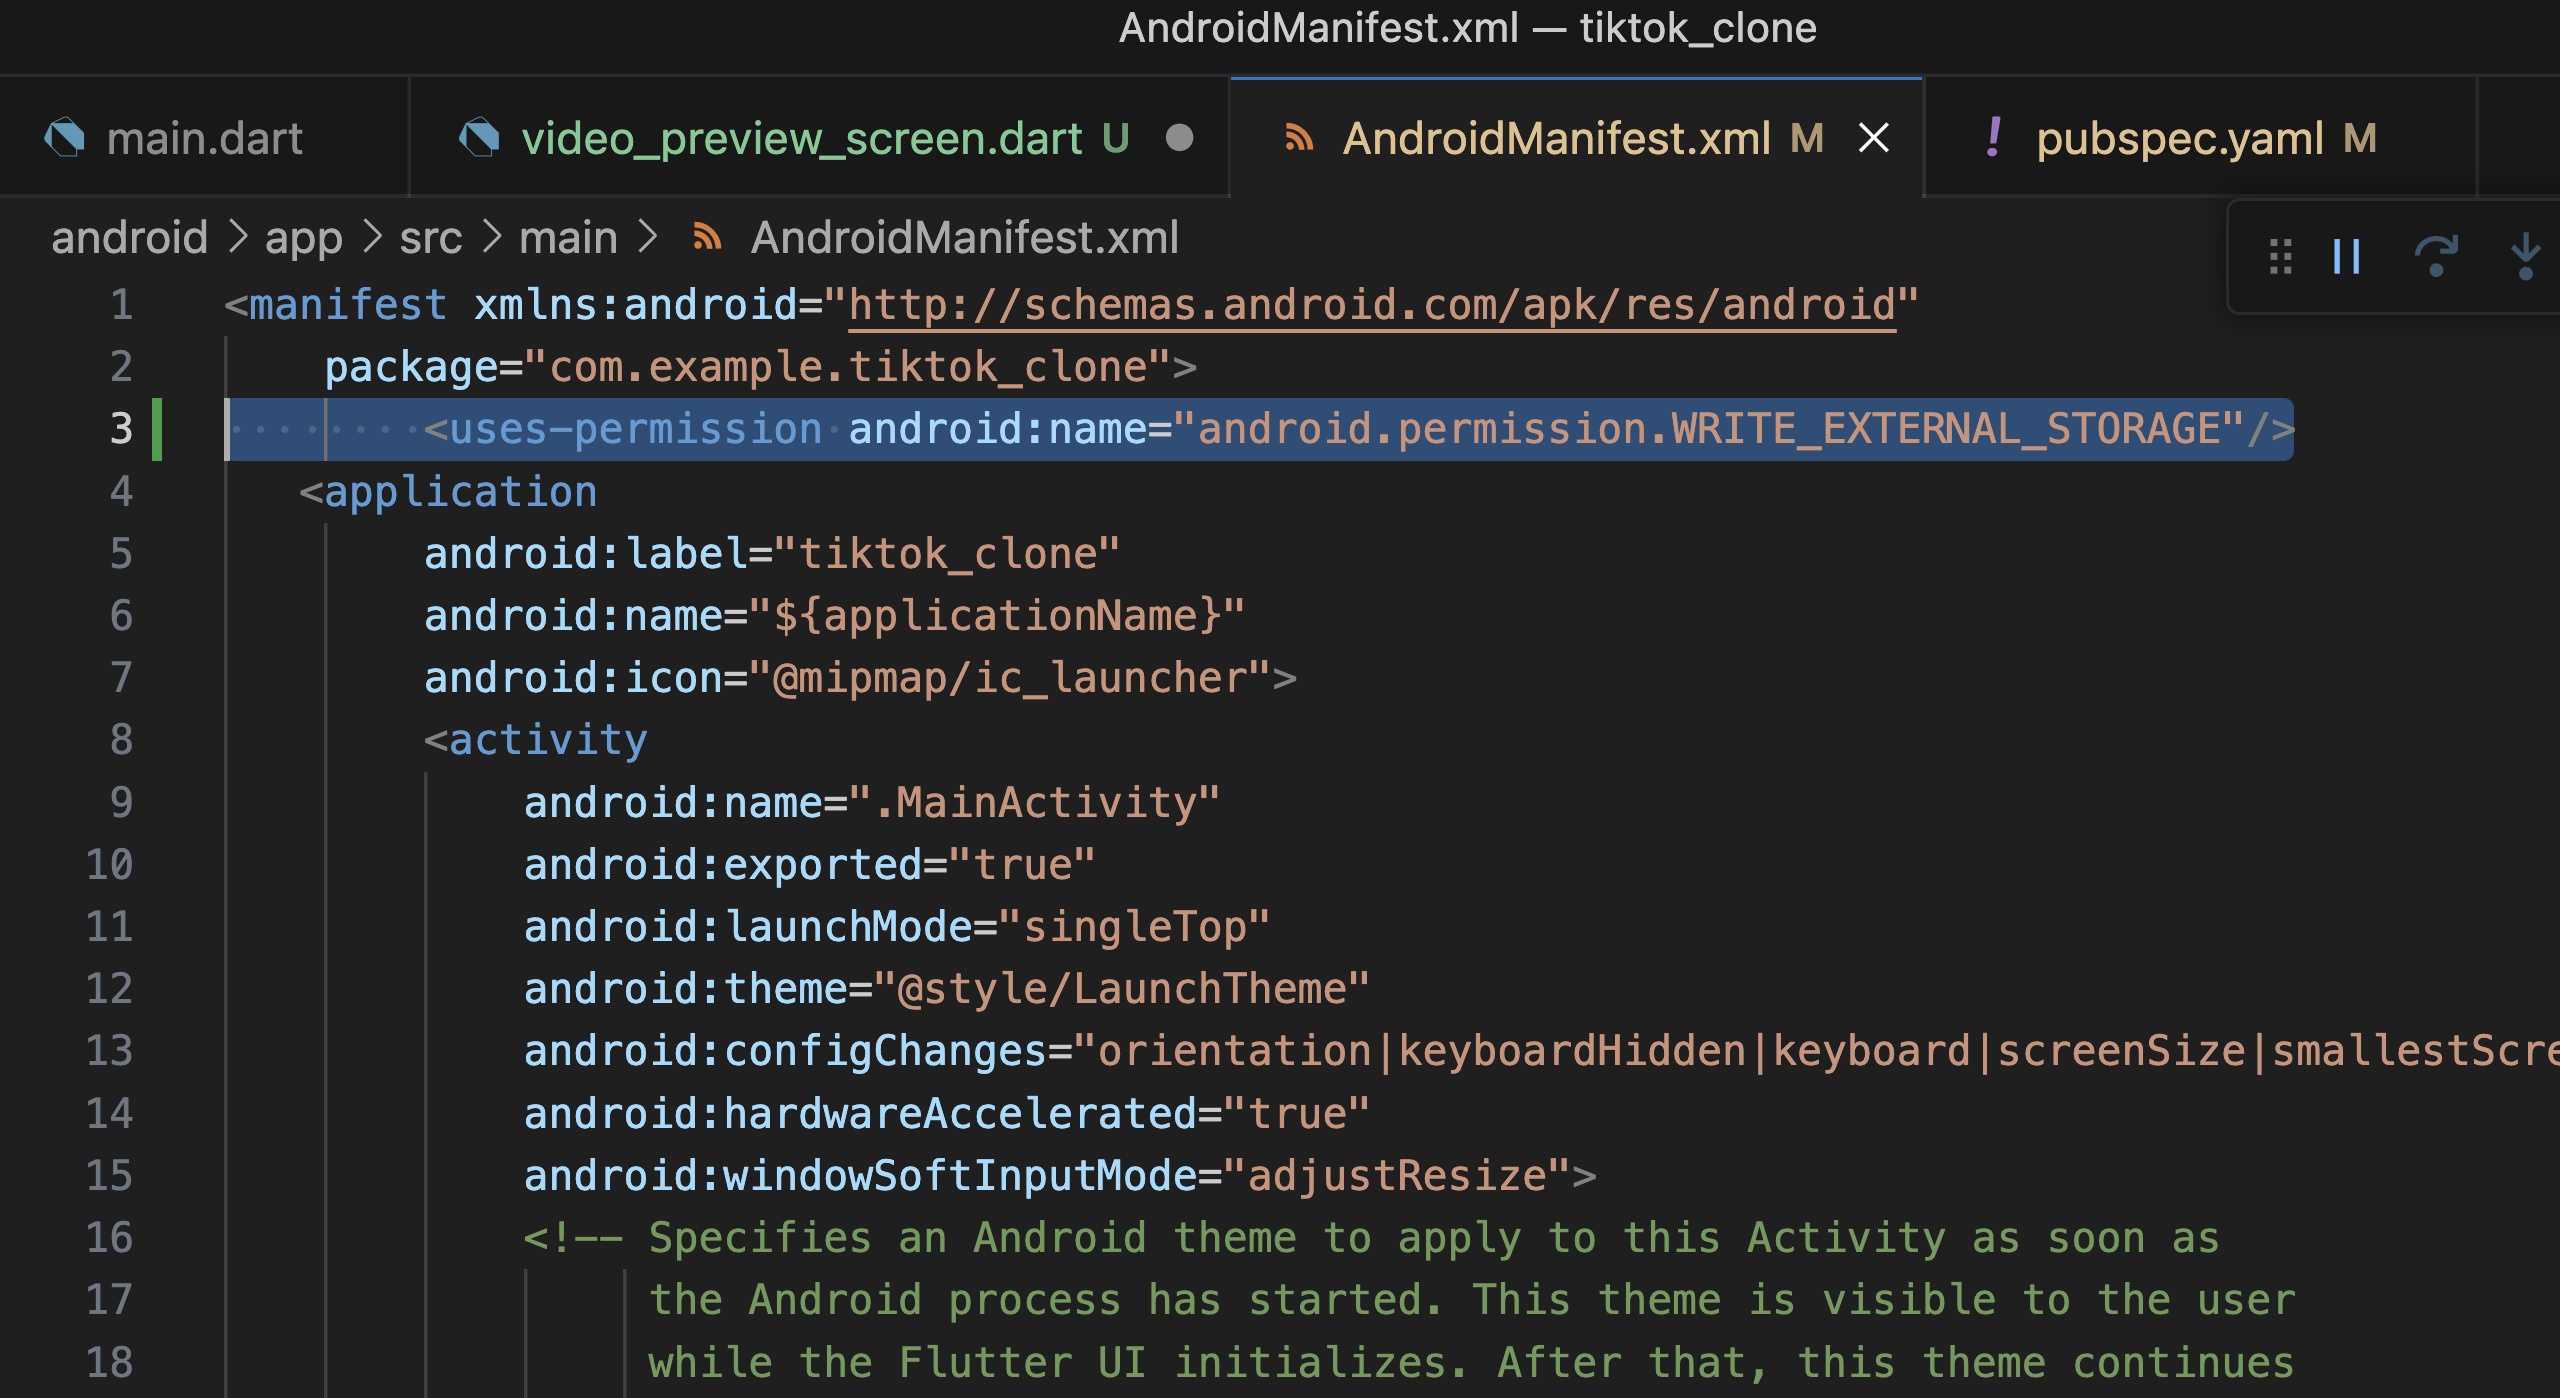Screen dimensions: 2560x1398
Task: Pause the debug session
Action: (2346, 256)
